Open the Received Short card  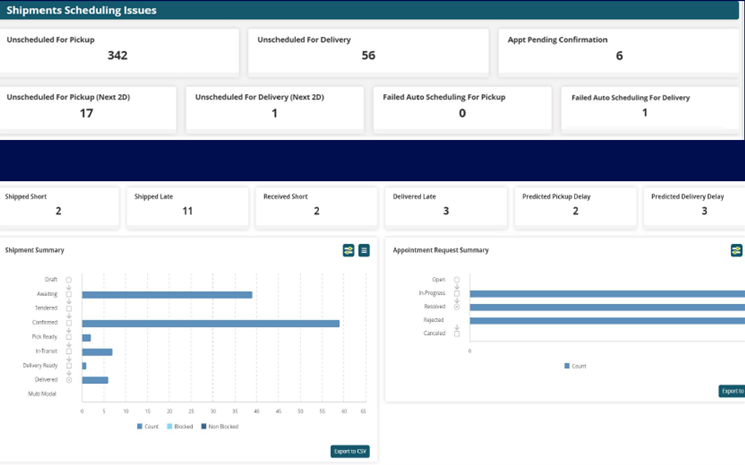316,207
